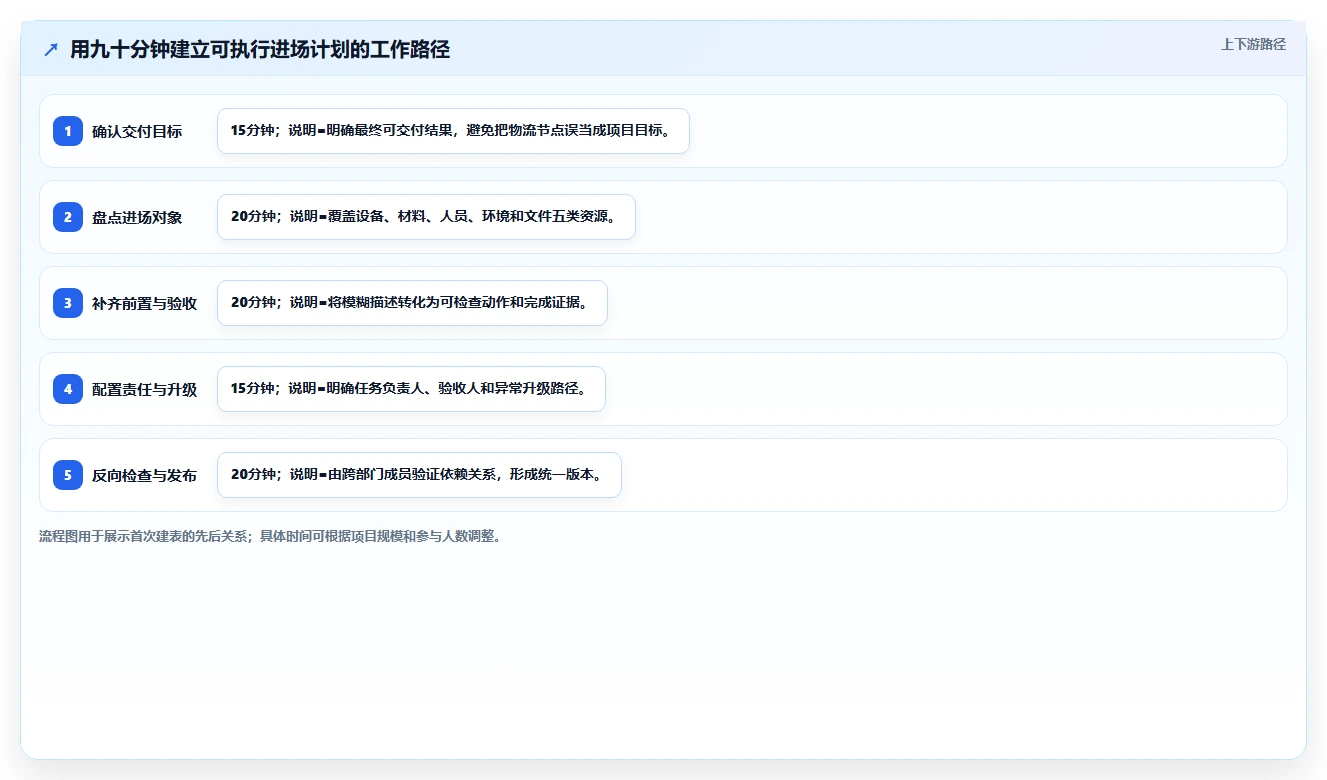Screen dimensions: 1327x780
Task: Click the footnote starting with 流程图用于展示
Action: pyautogui.click(x=272, y=536)
